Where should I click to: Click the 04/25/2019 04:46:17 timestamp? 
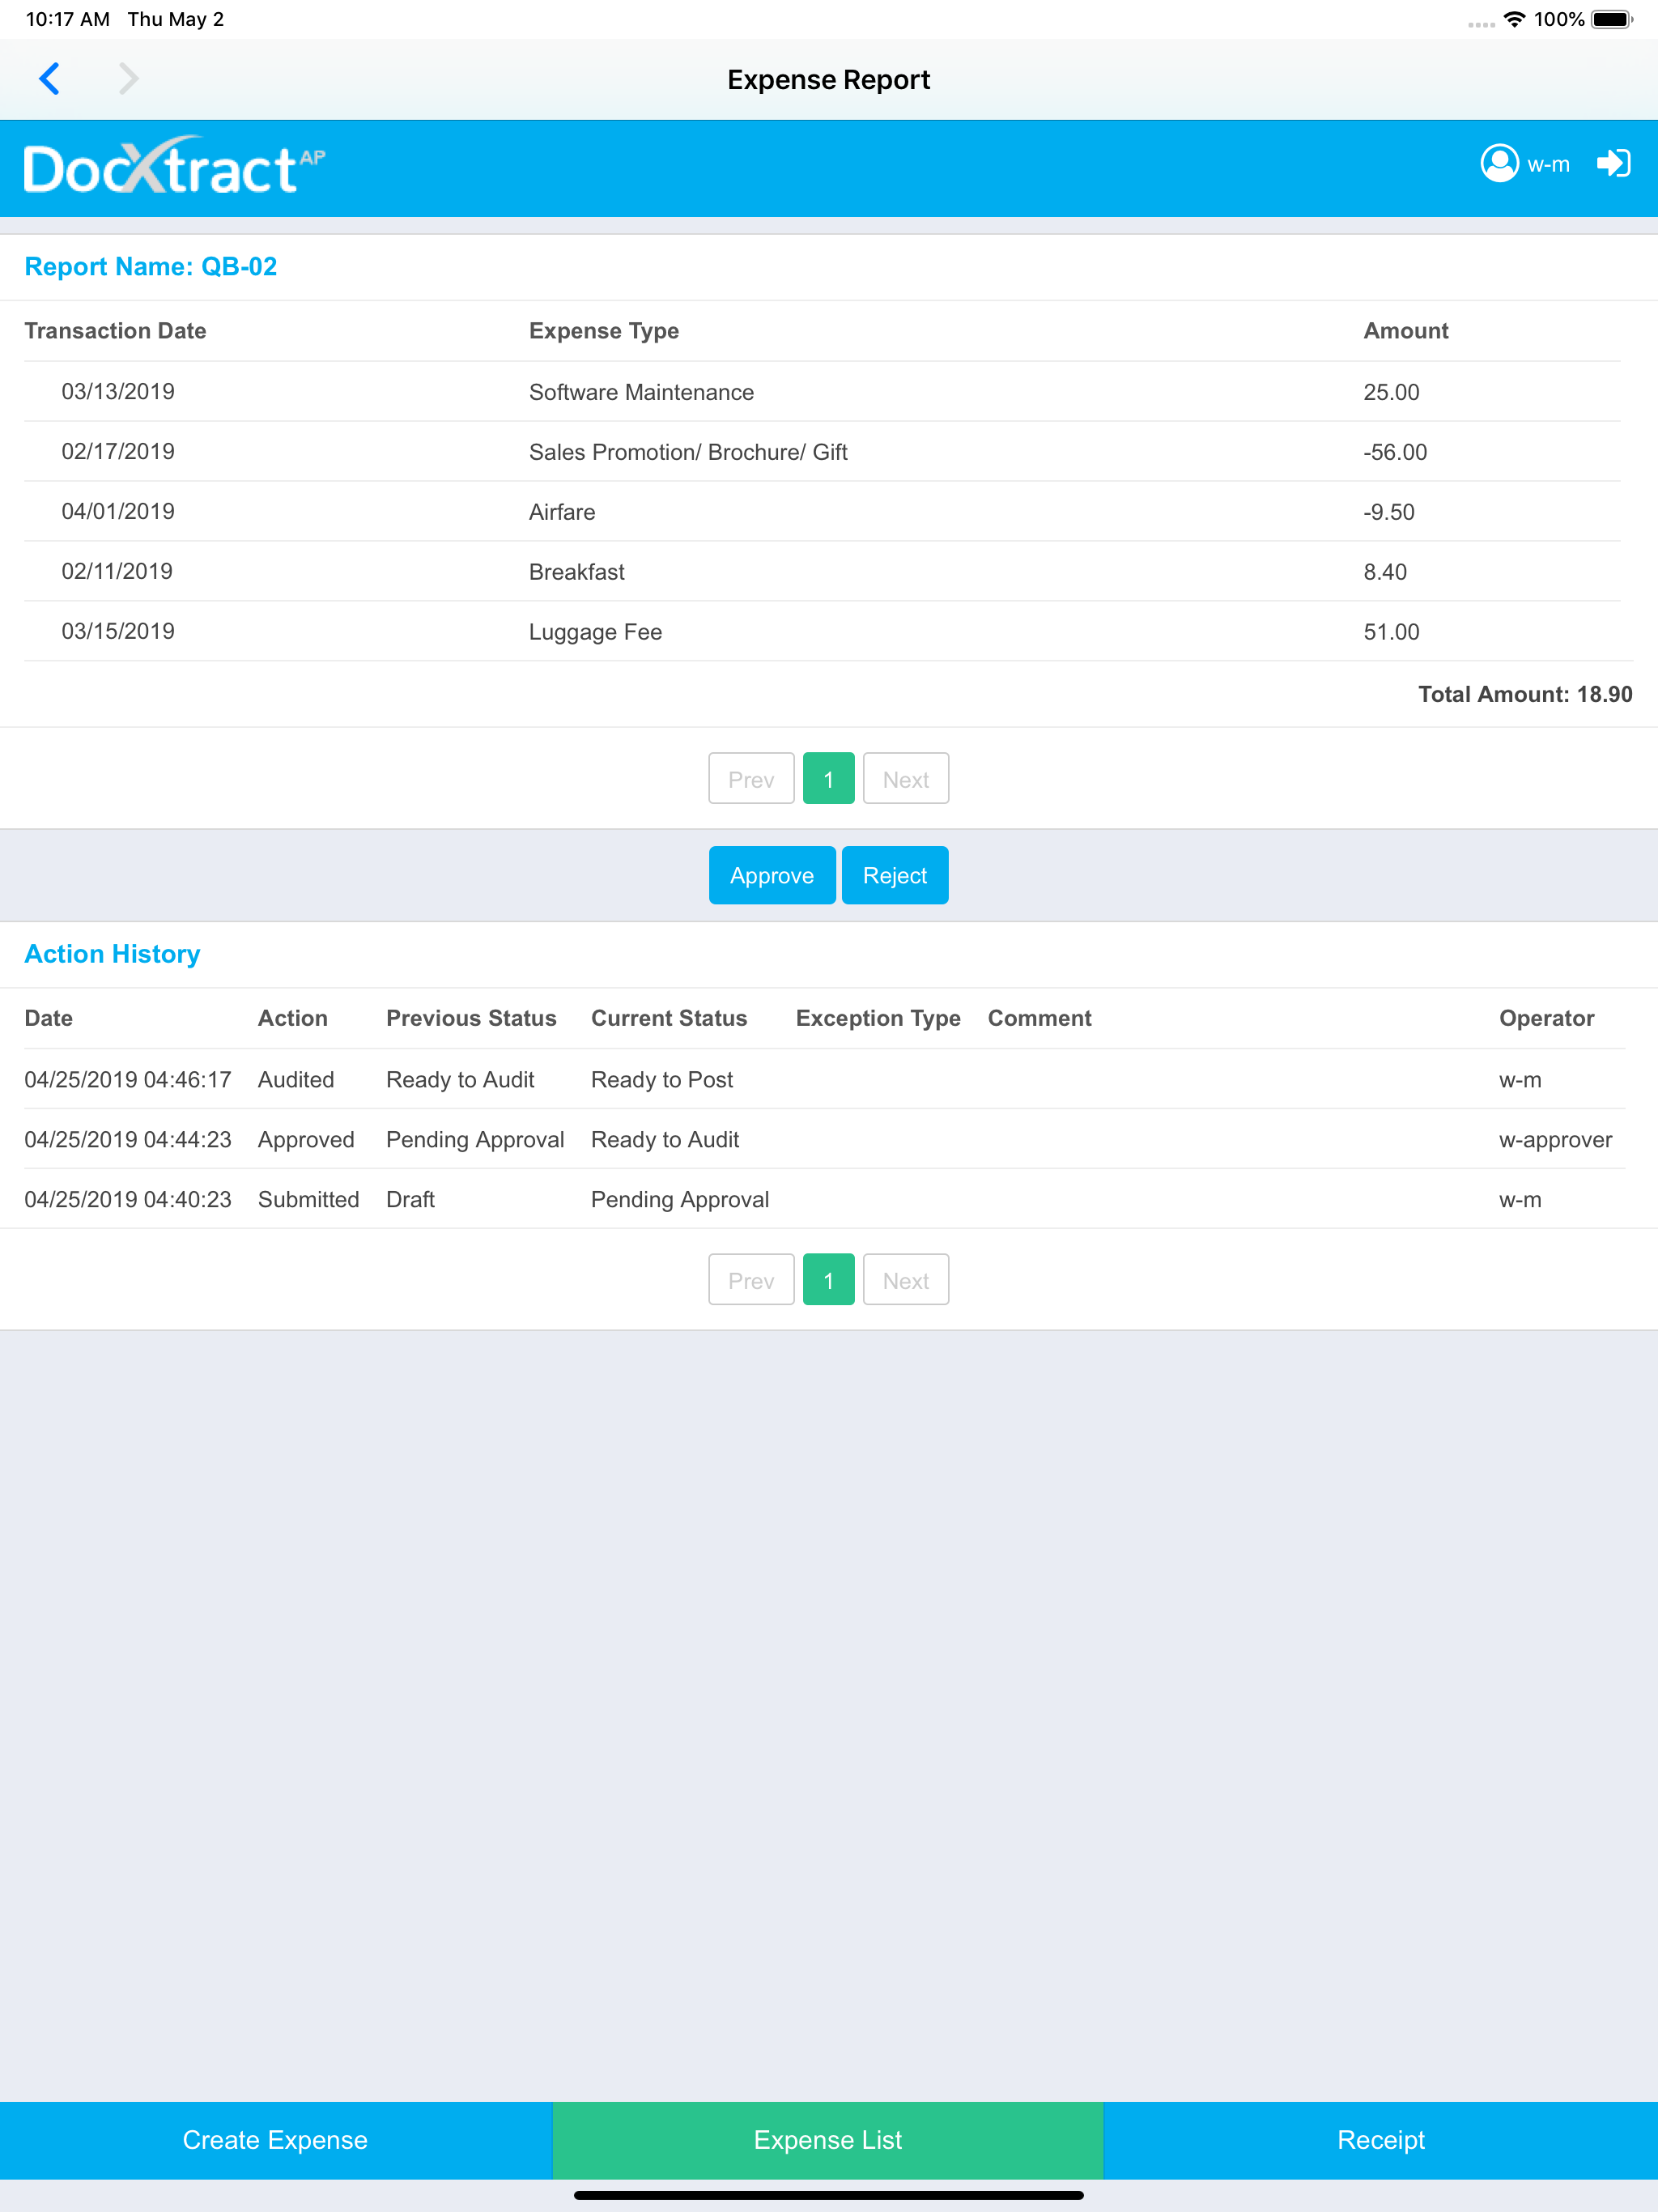[x=128, y=1080]
